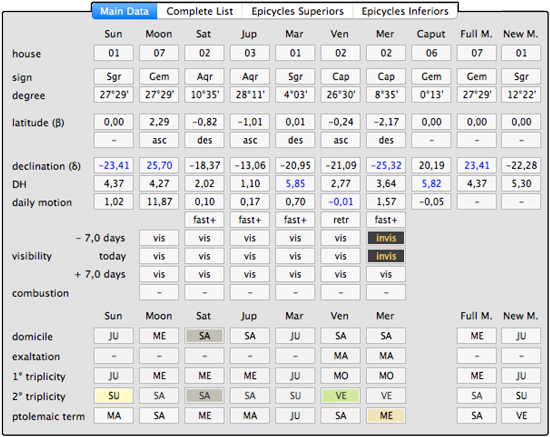This screenshot has width=550, height=437.
Task: Click the New M. degree field 12°22'
Action: point(521,95)
